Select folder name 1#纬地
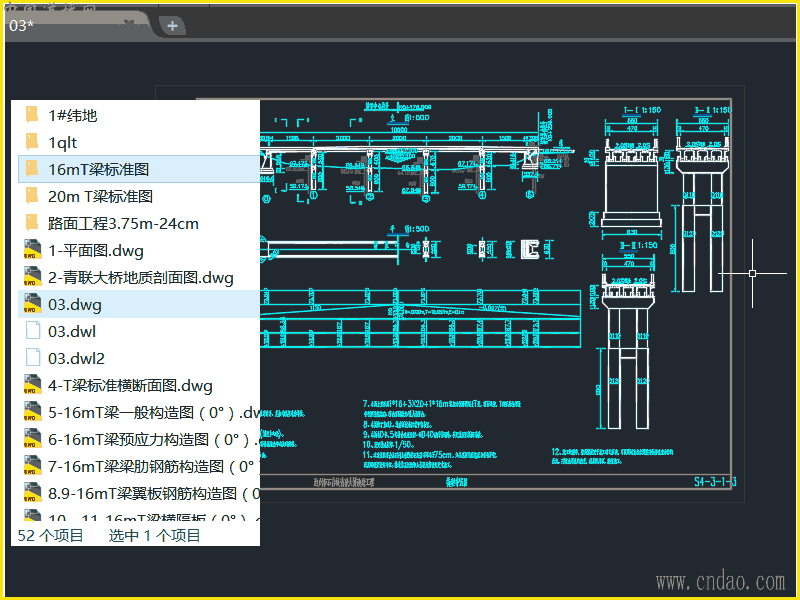 point(72,115)
